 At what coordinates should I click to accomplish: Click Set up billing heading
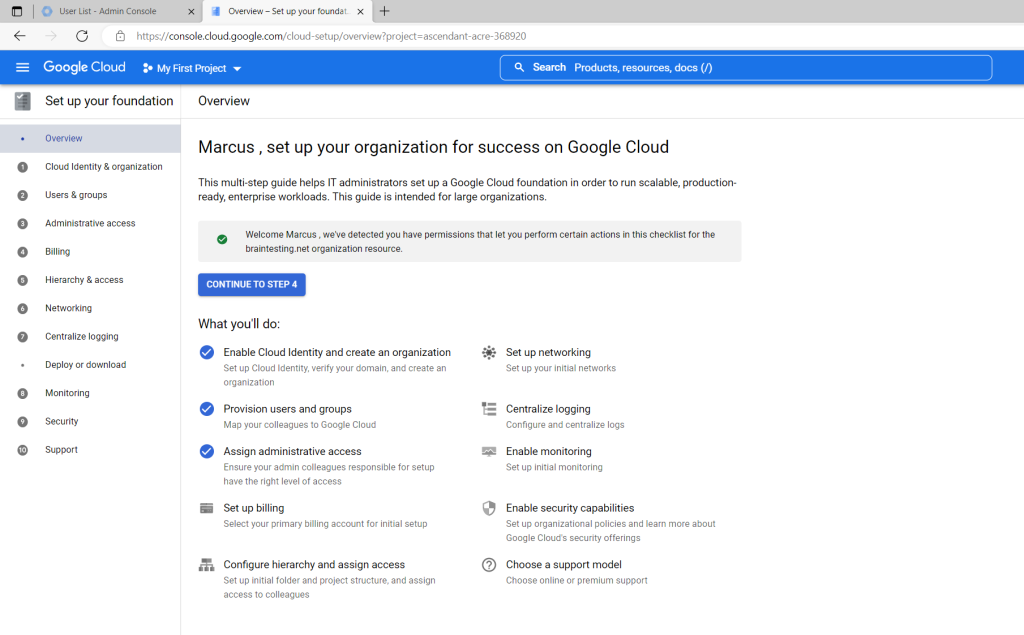(253, 508)
